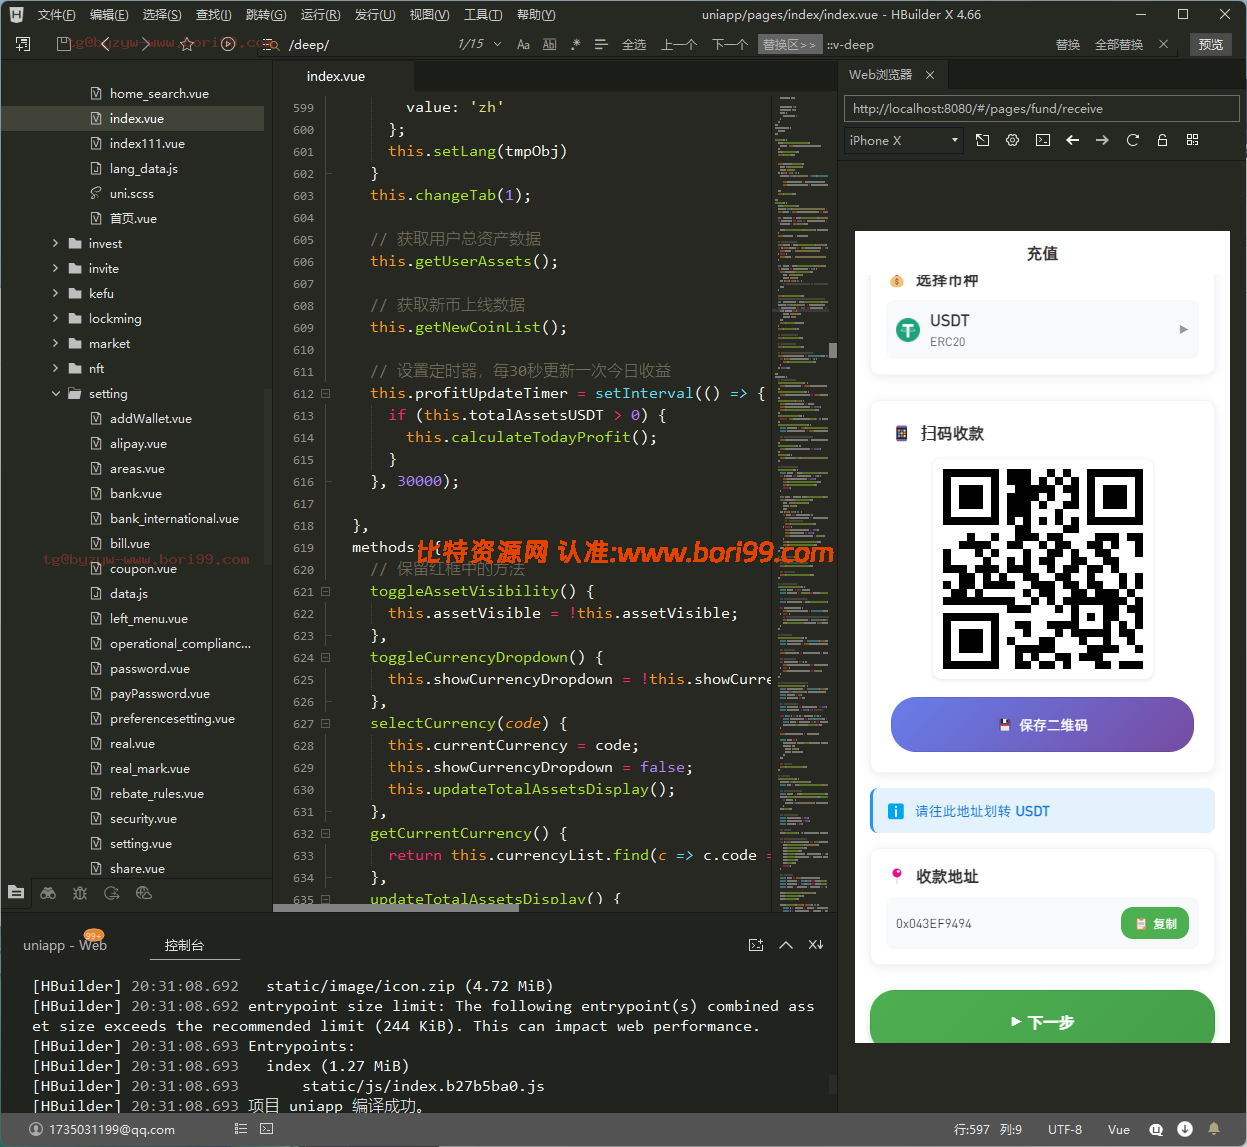Screen dimensions: 1247x1147
Task: Click the browser forward arrow
Action: (x=1102, y=140)
